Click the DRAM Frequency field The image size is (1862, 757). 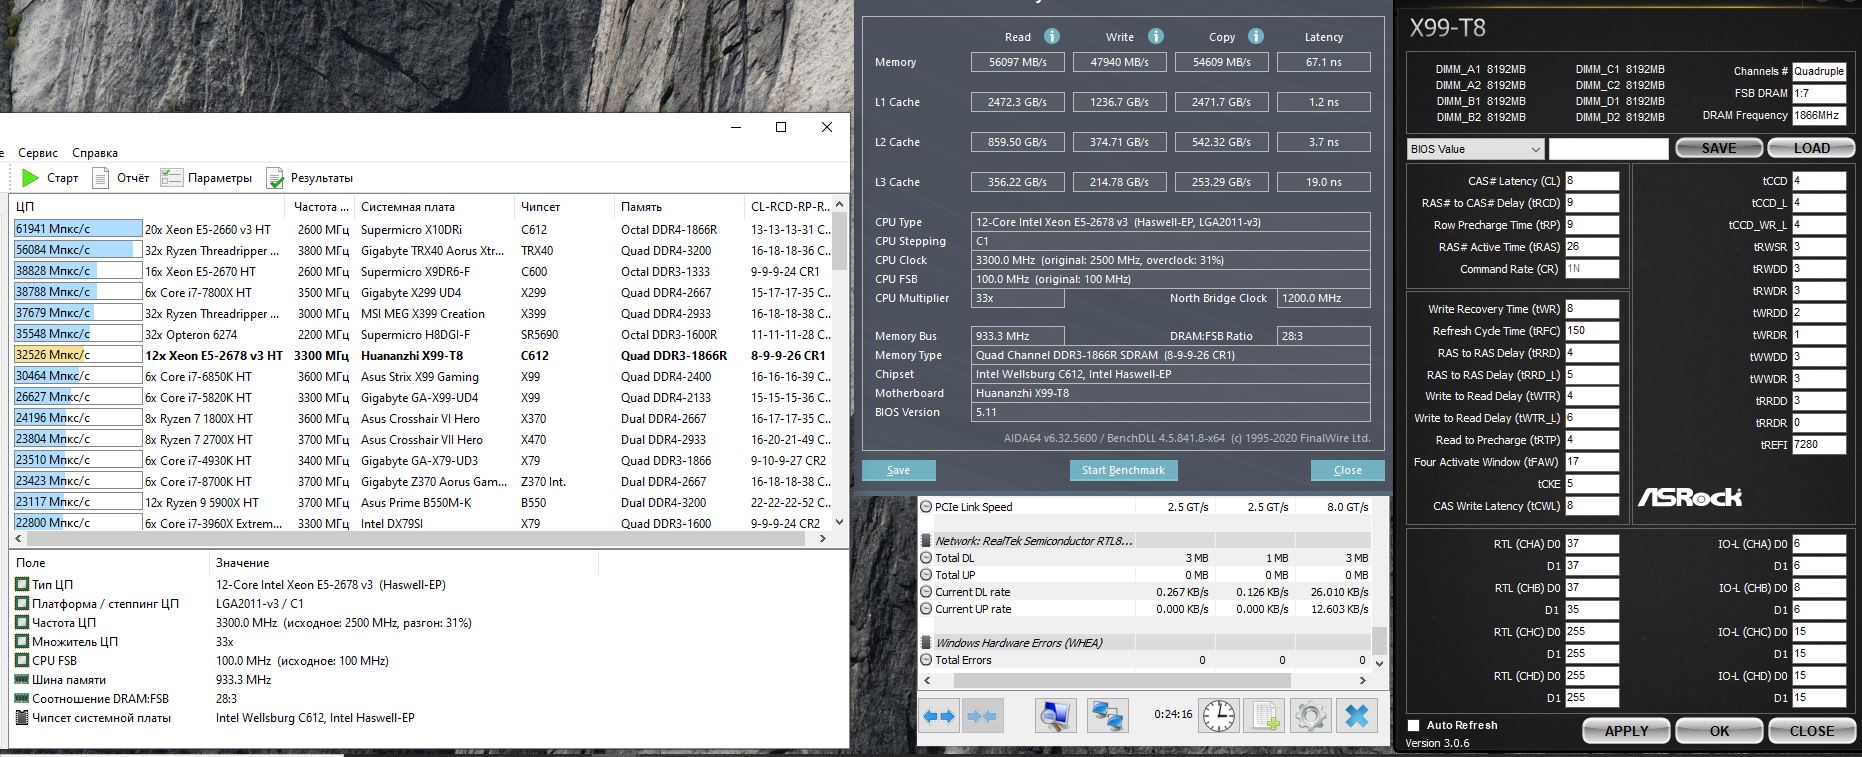1819,115
